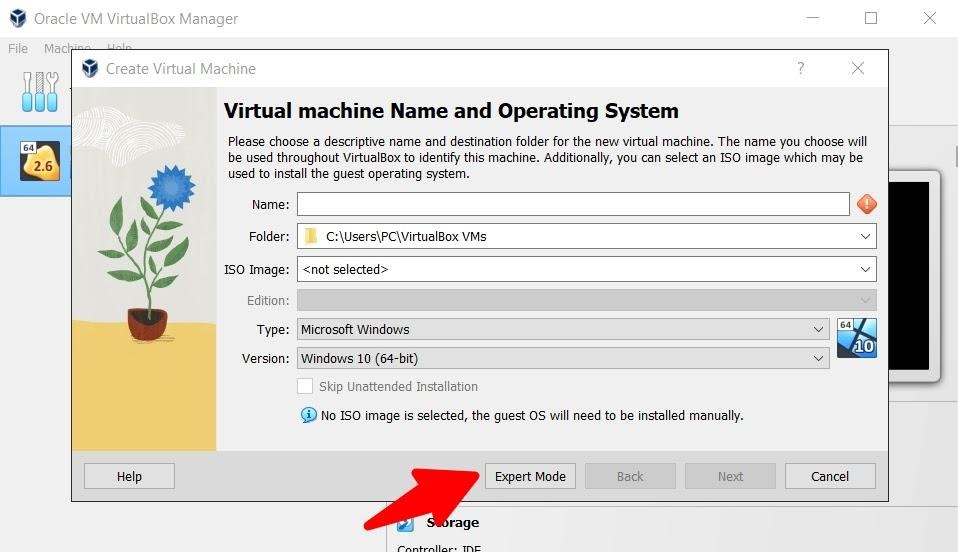Expand the Folder dropdown list
This screenshot has width=958, height=552.
point(865,237)
